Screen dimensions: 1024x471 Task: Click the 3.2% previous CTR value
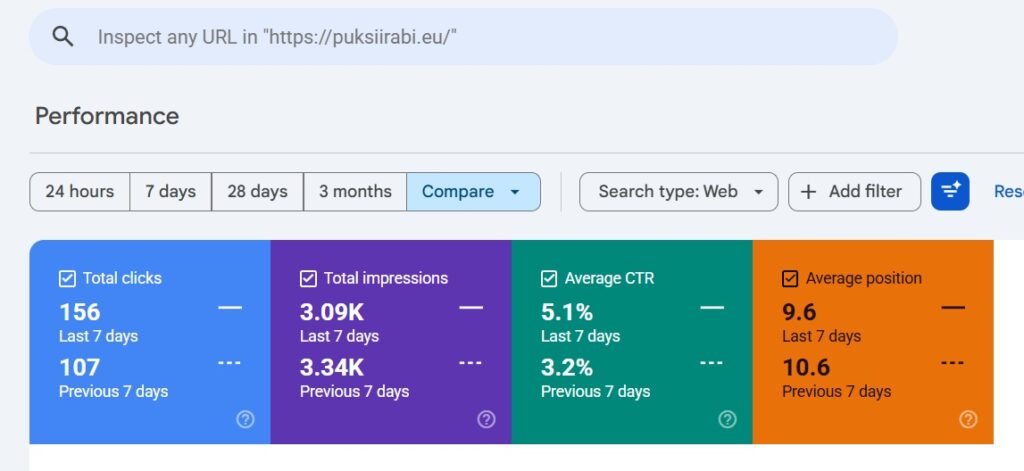[567, 368]
